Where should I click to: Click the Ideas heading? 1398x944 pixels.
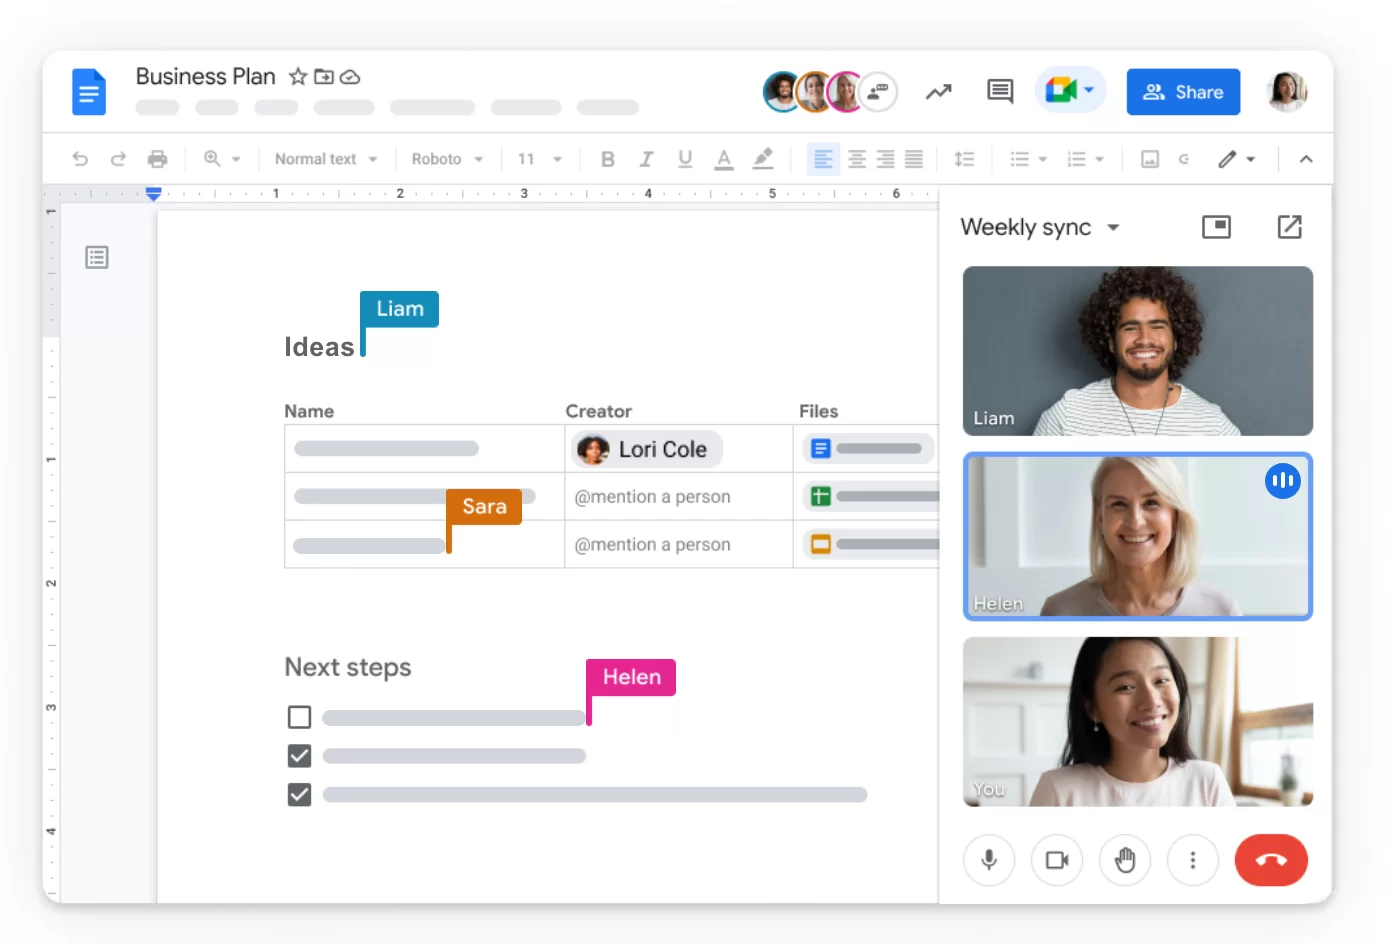[319, 347]
